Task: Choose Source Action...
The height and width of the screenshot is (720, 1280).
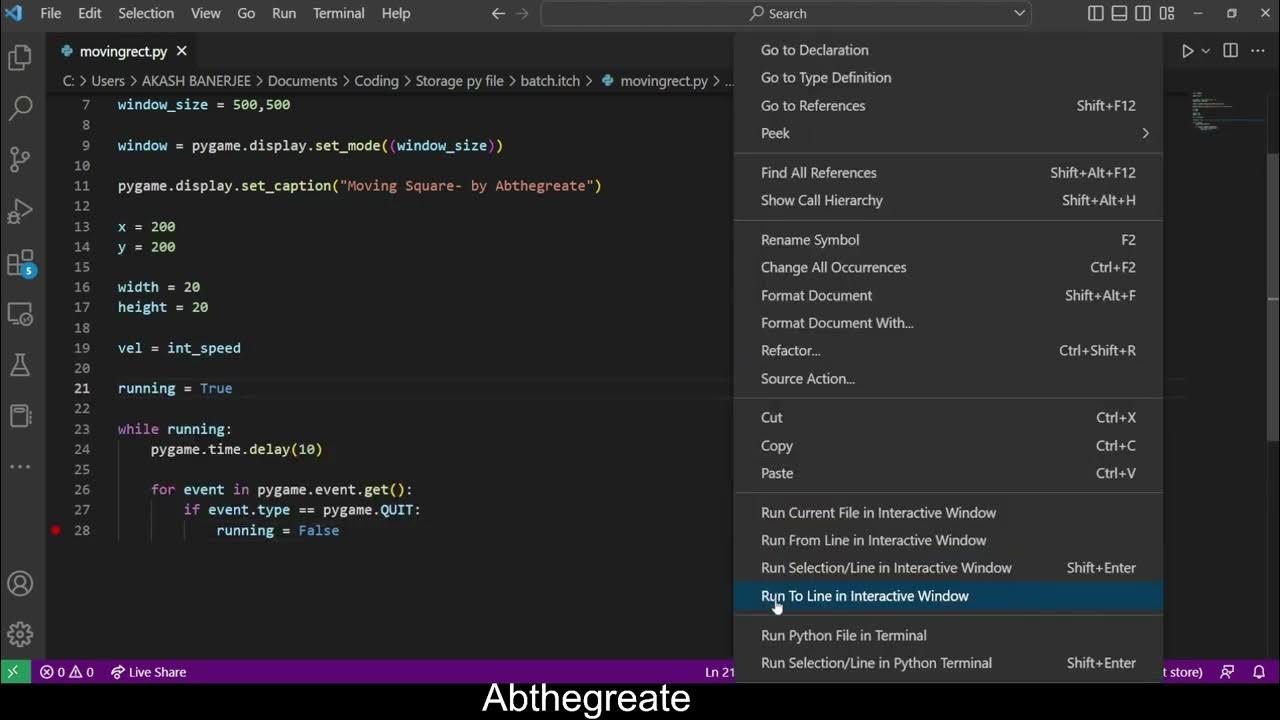Action: (948, 379)
